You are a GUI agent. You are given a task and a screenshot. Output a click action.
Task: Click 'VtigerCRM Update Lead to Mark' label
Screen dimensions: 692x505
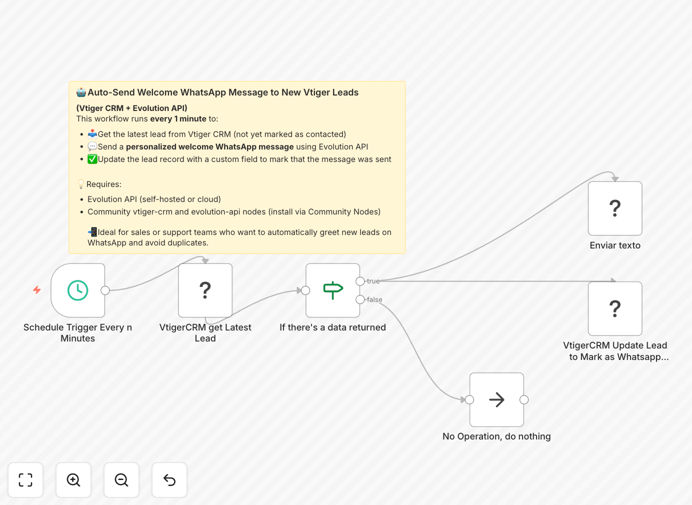(616, 351)
